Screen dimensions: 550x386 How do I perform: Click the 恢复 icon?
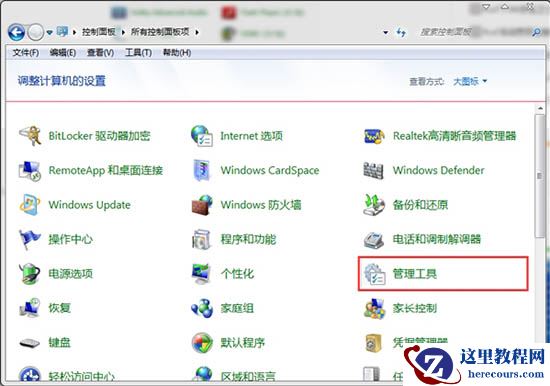[x=29, y=308]
